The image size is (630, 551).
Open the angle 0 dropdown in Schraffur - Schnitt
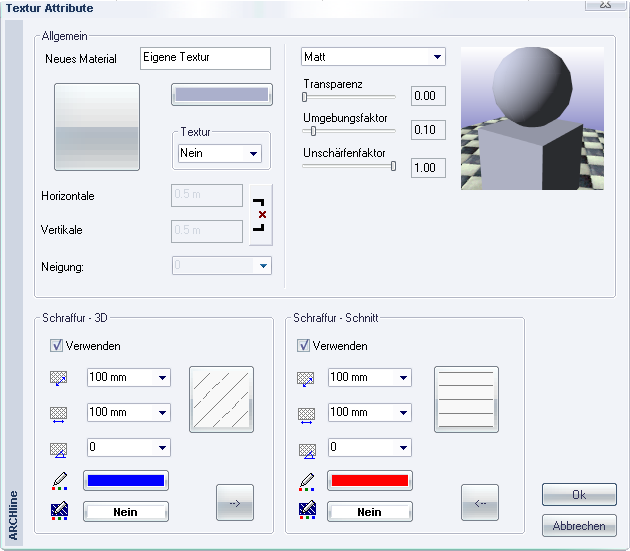[x=370, y=447]
